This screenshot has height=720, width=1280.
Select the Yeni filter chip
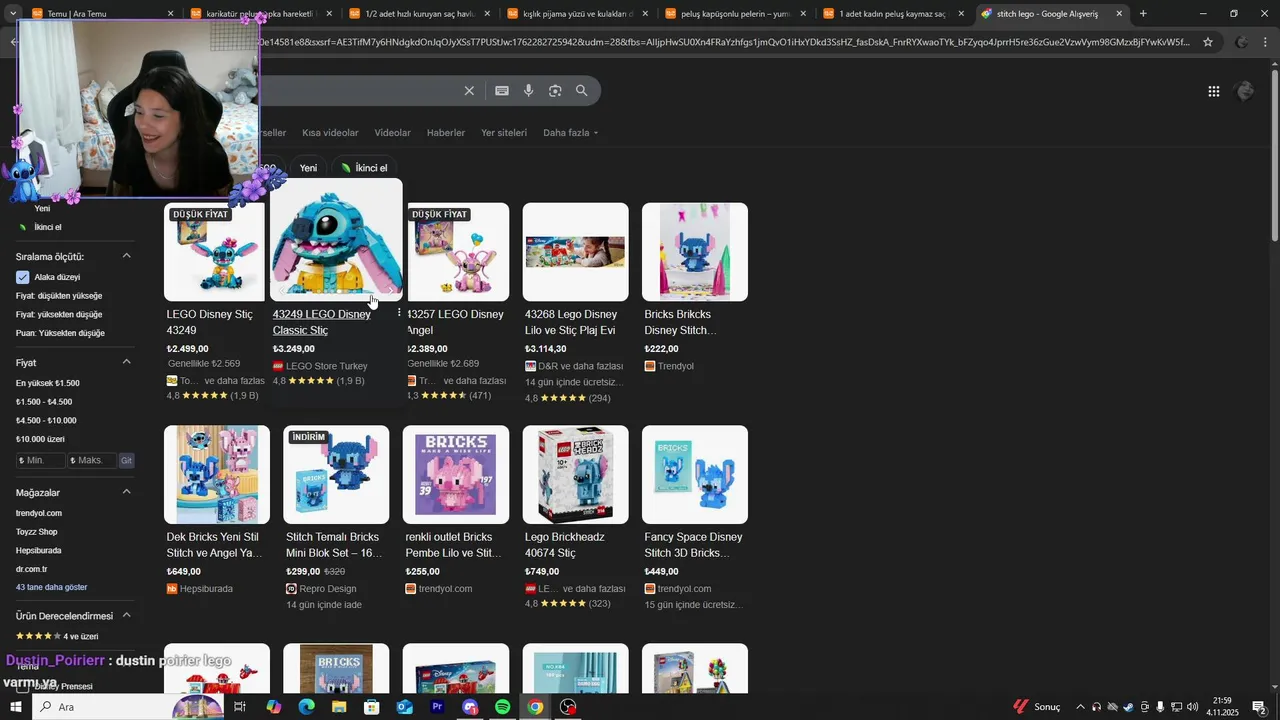point(308,168)
